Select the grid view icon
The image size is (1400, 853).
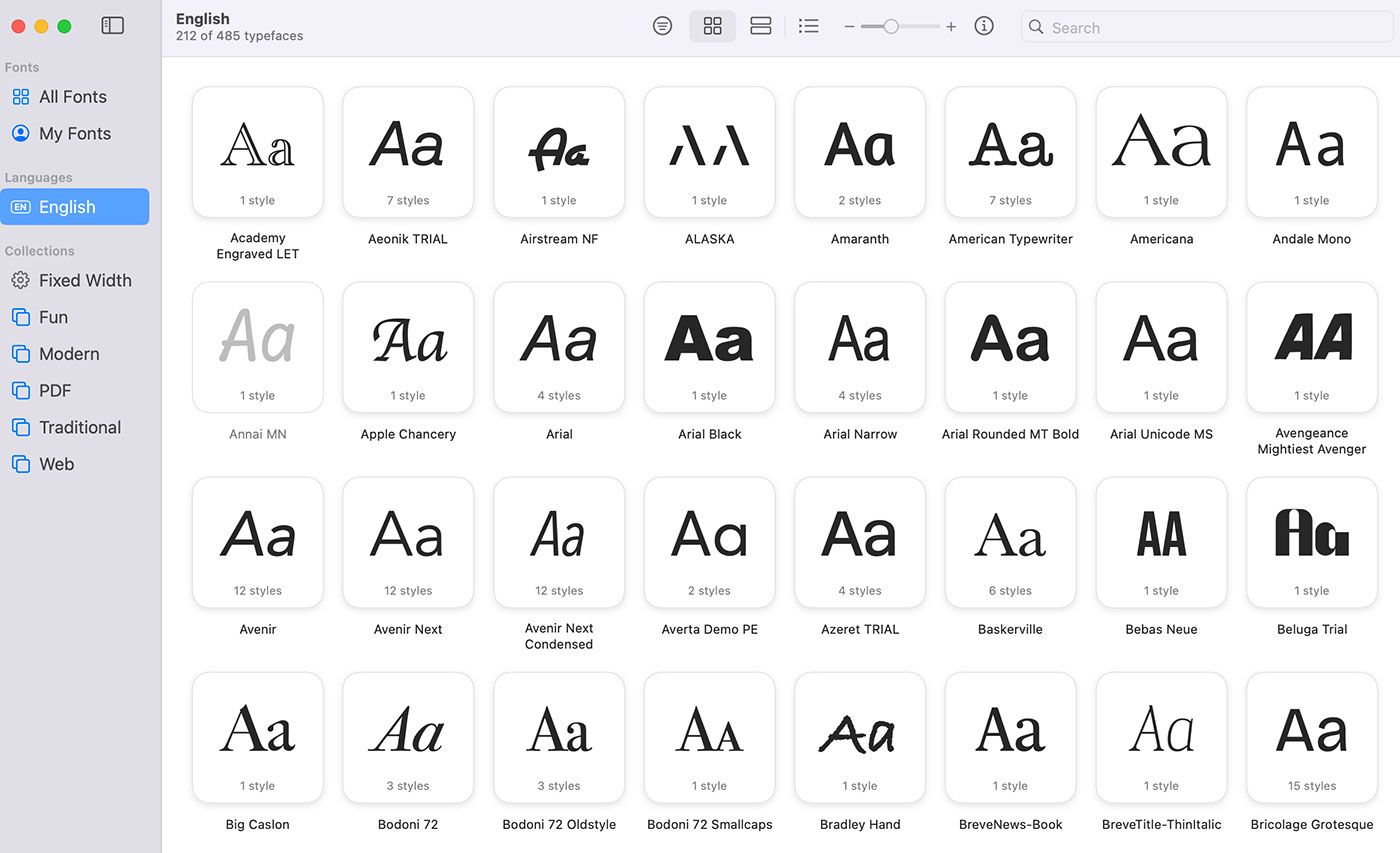point(712,26)
